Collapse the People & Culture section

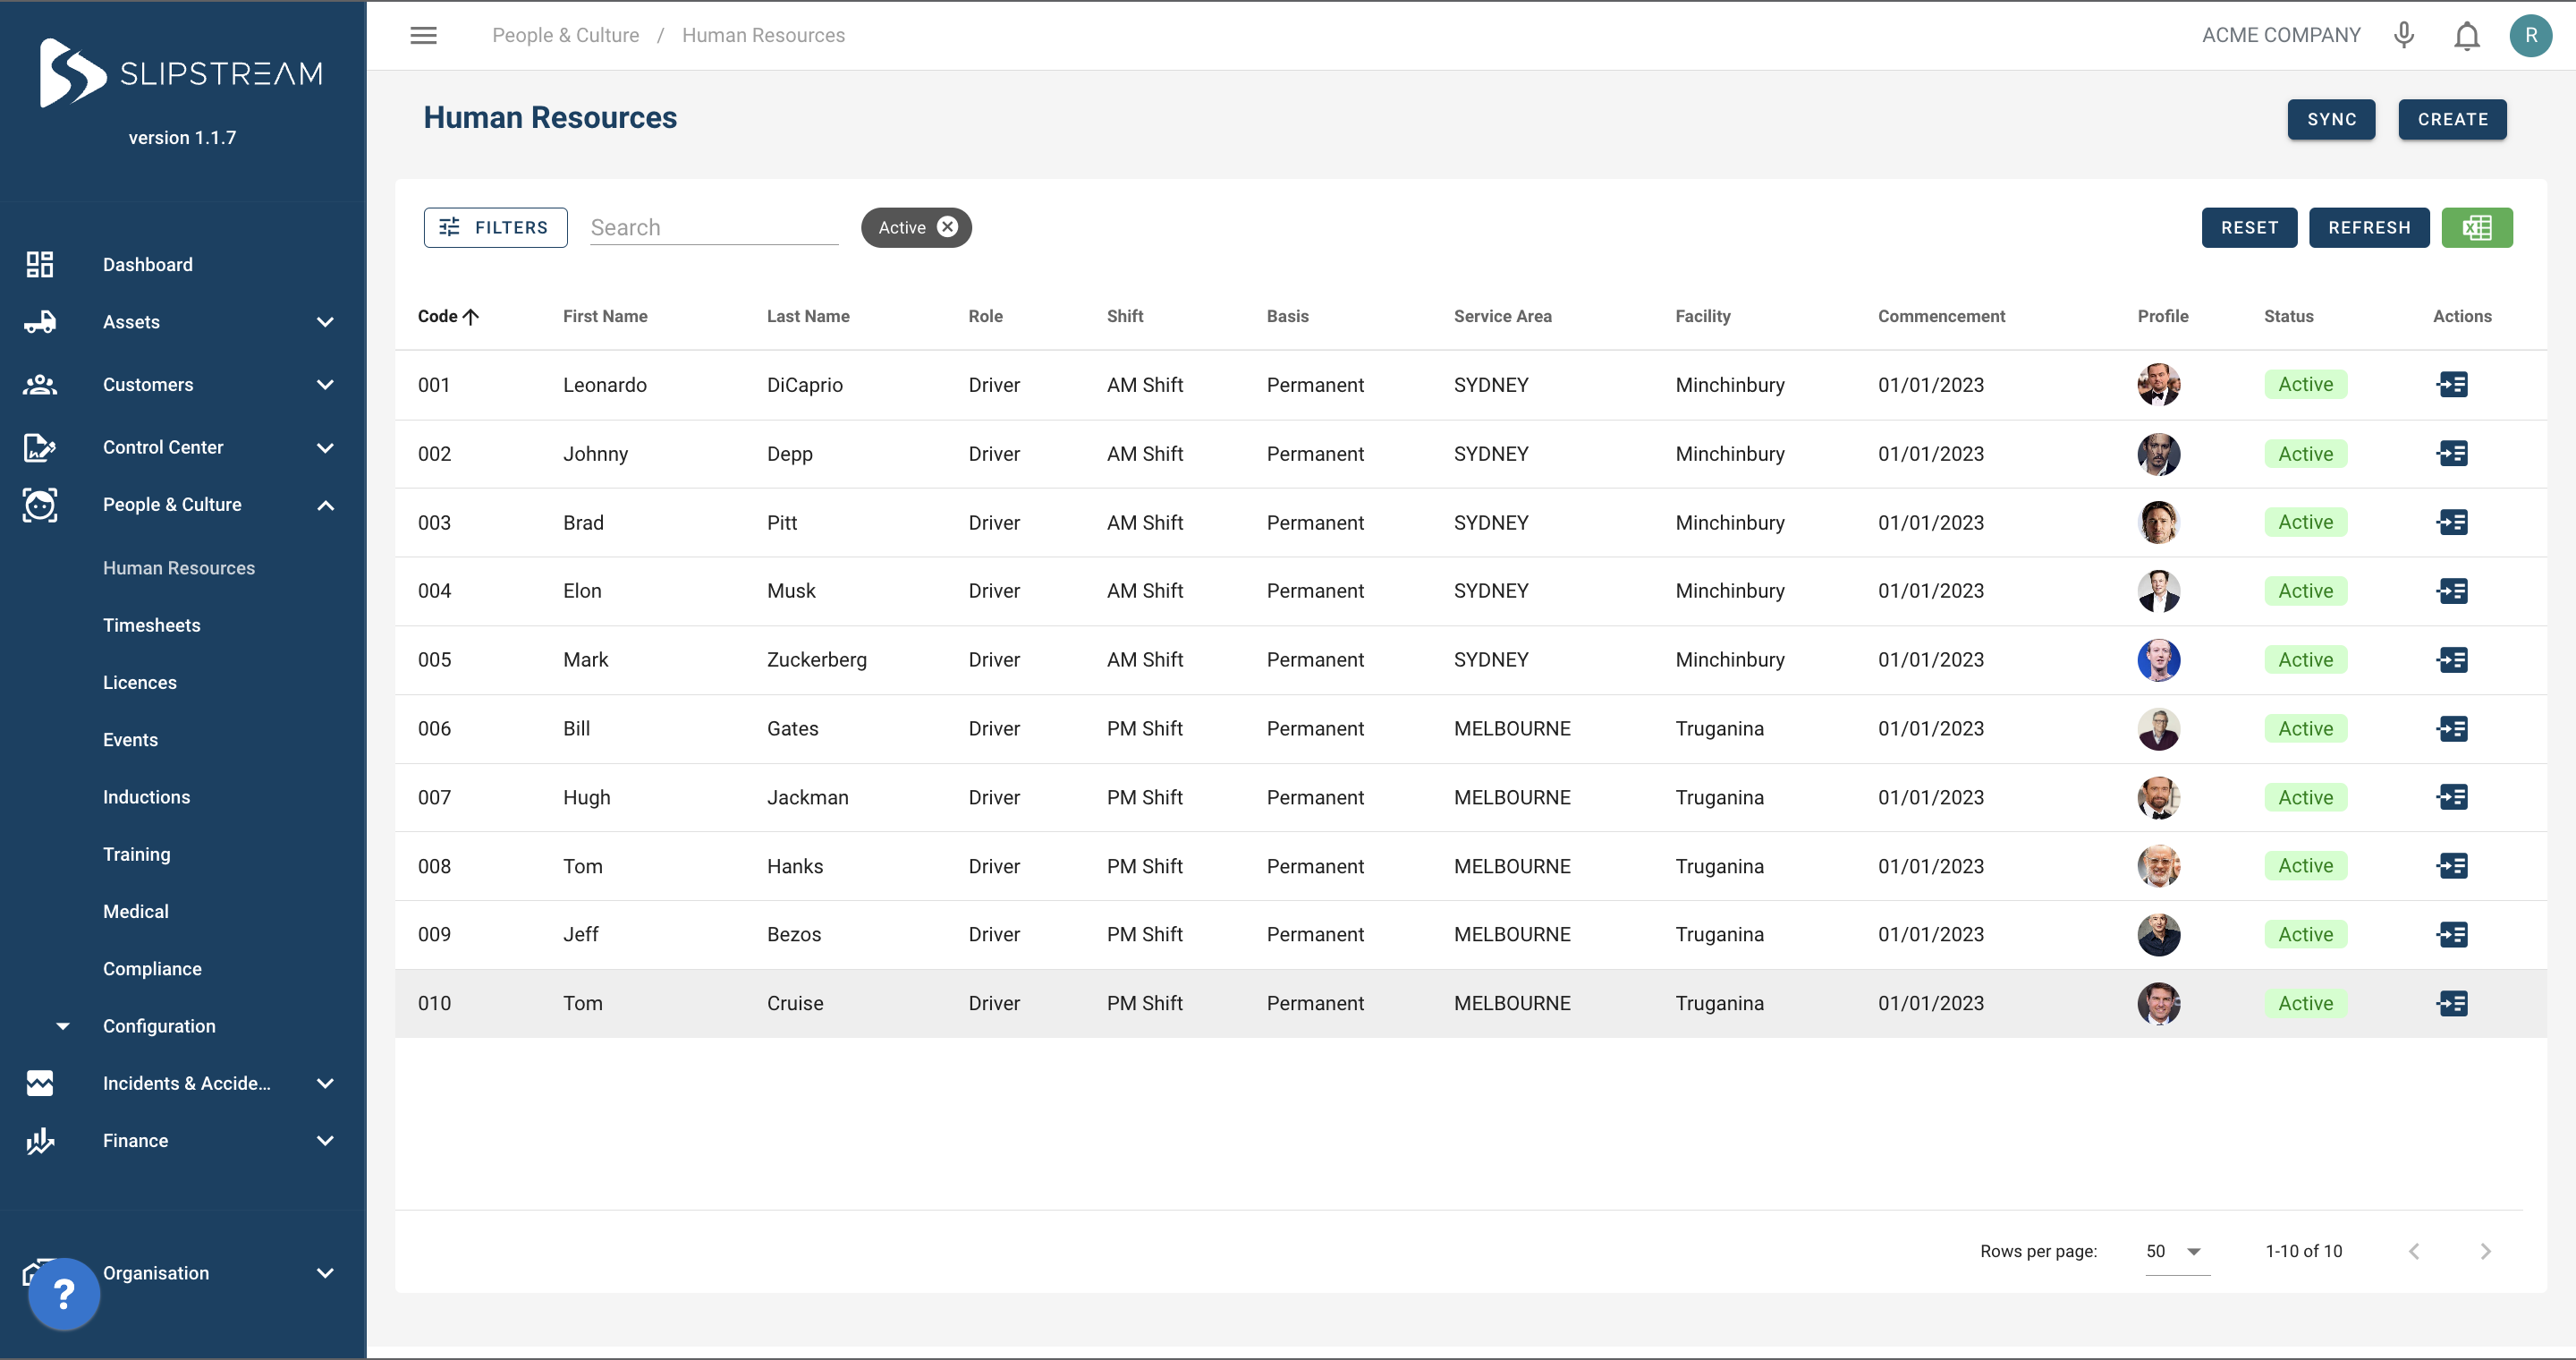324,505
